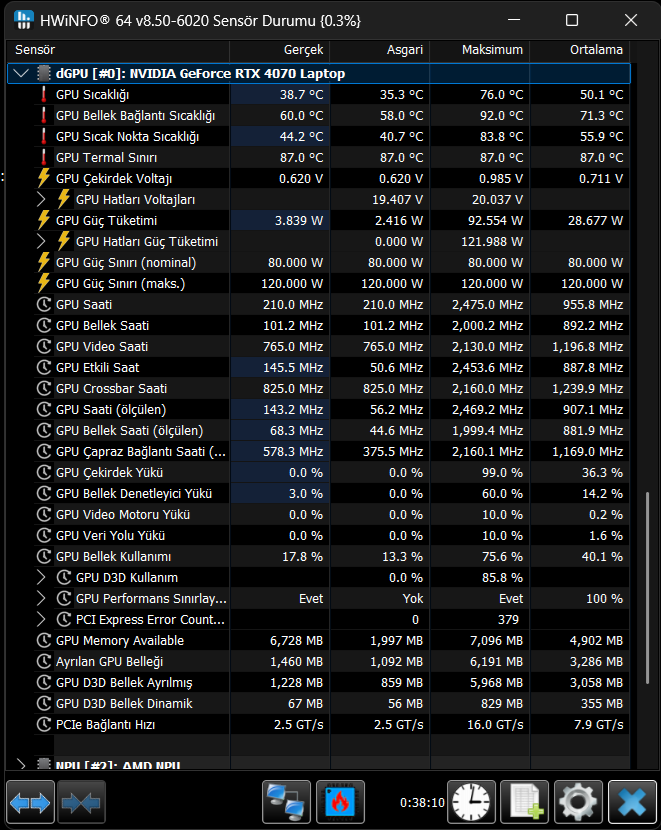Viewport: 661px width, 830px height.
Task: Click the 0:38:10 elapsed time readout
Action: pos(422,803)
